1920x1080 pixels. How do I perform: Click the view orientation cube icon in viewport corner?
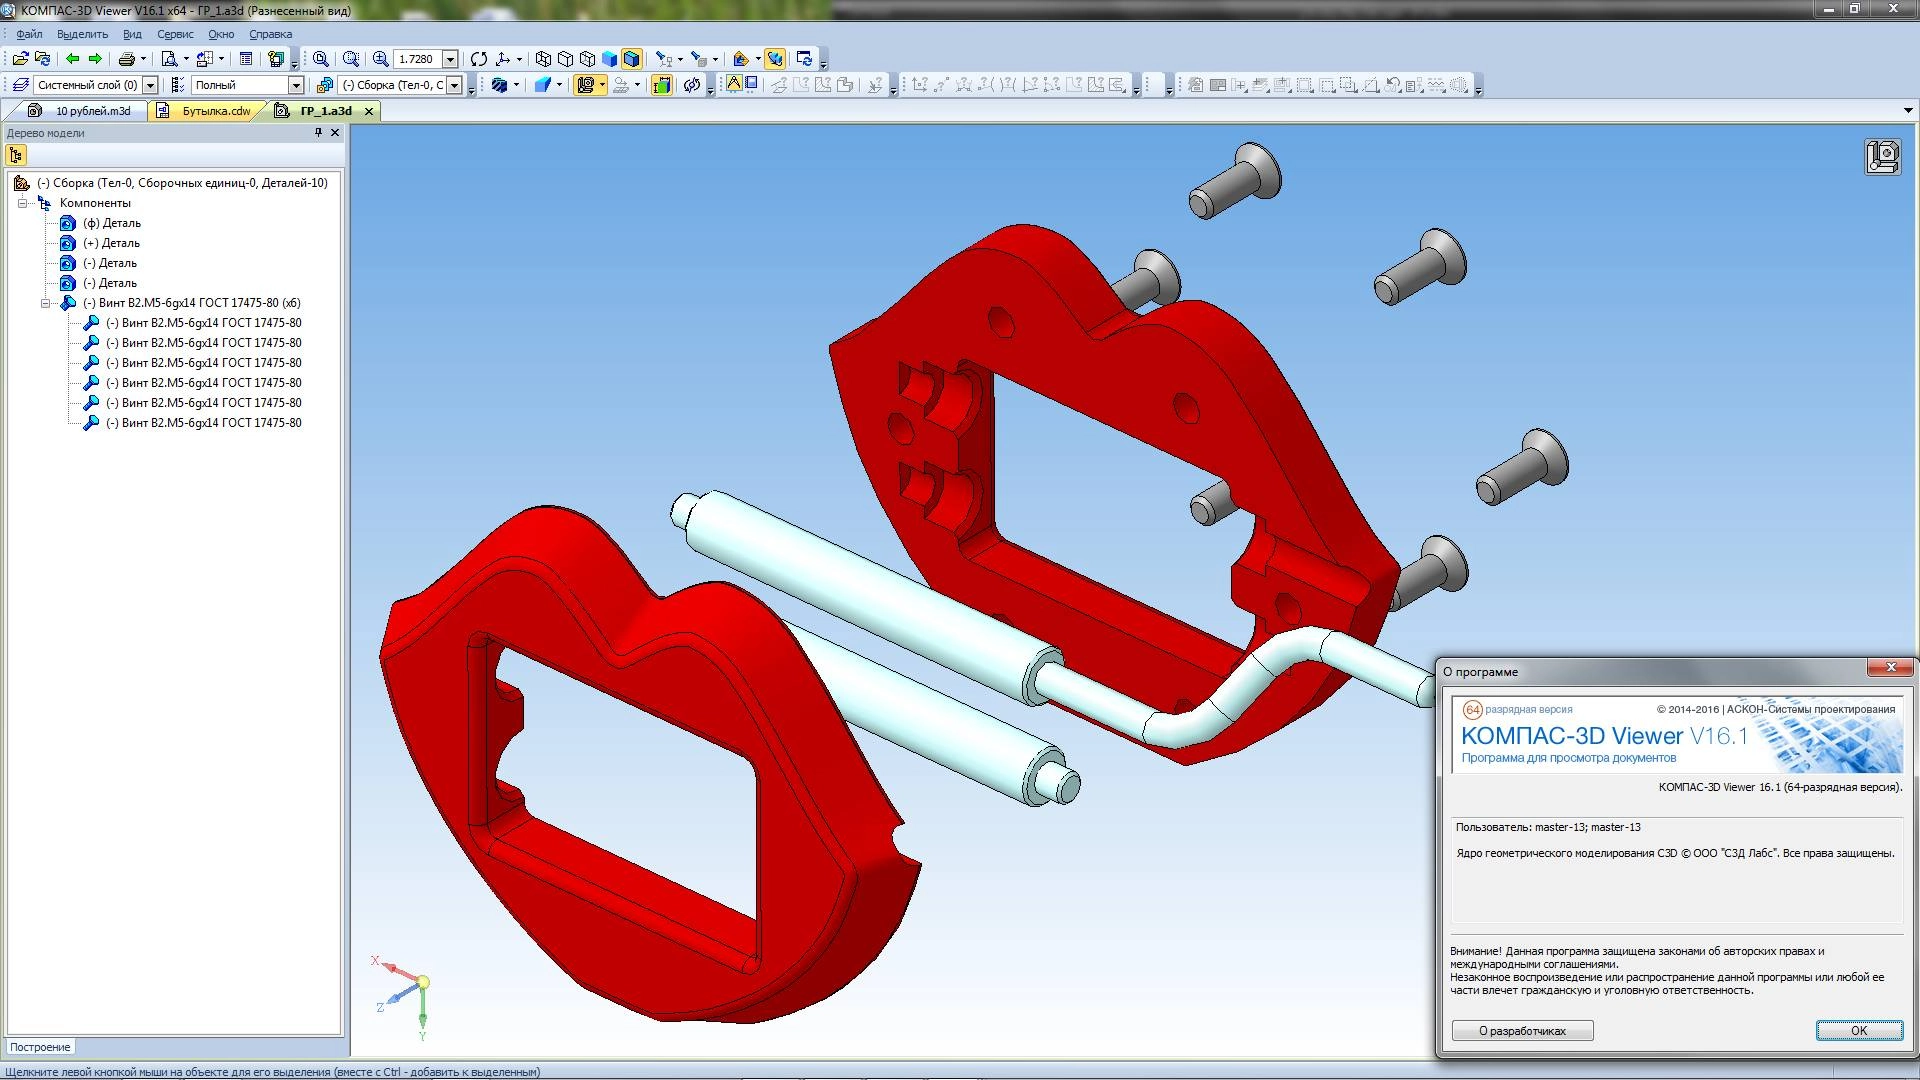tap(1883, 157)
